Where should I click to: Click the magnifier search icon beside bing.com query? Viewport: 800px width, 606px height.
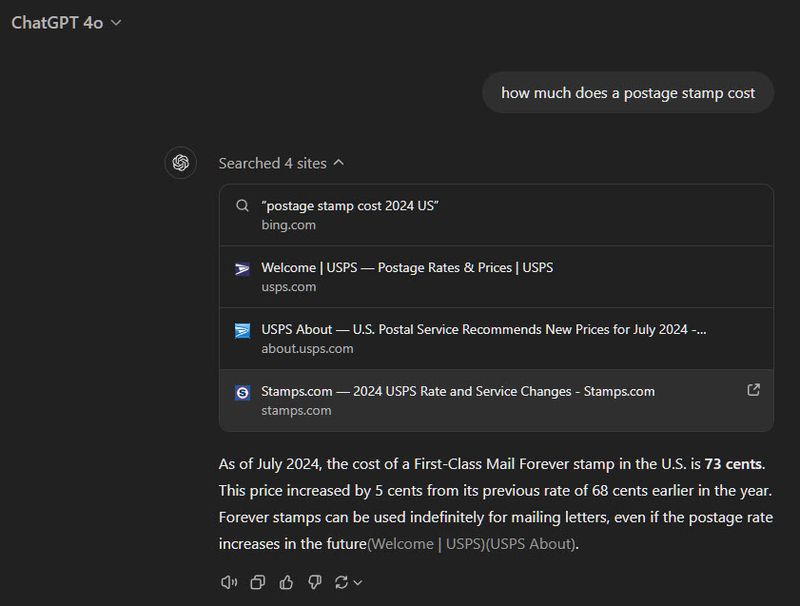pos(242,206)
